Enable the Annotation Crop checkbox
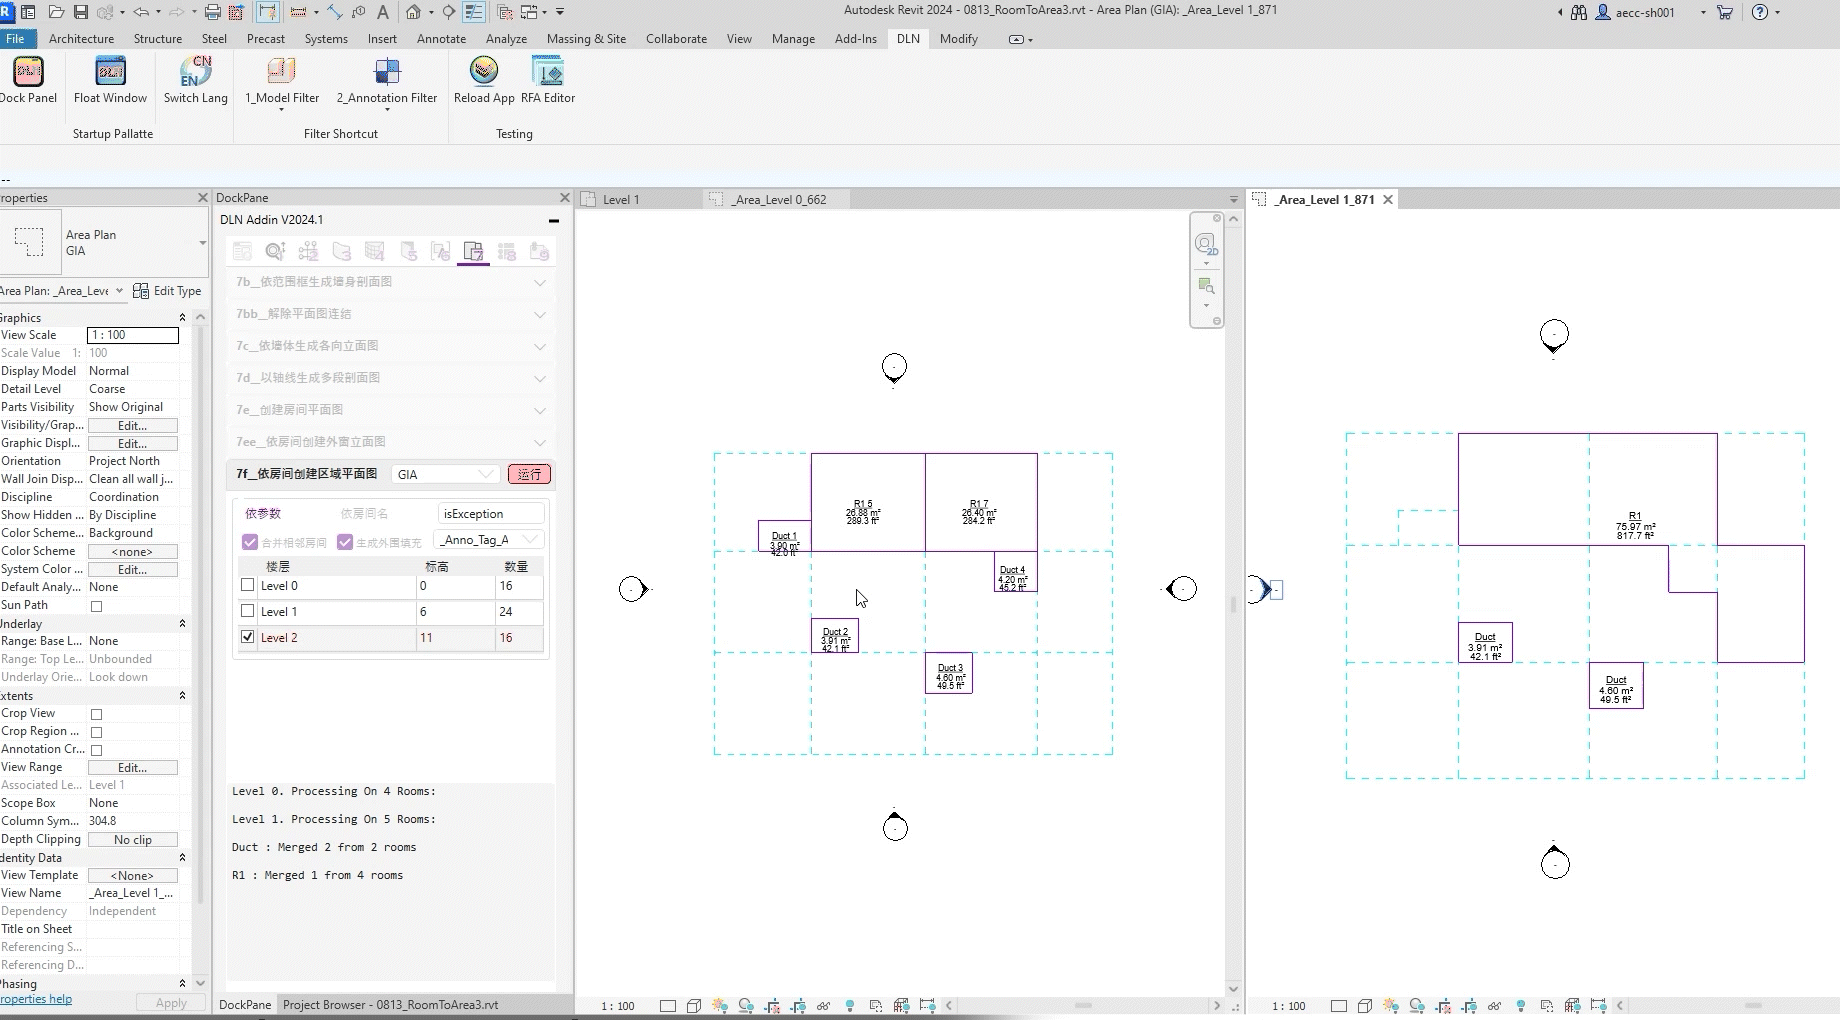 pyautogui.click(x=97, y=750)
